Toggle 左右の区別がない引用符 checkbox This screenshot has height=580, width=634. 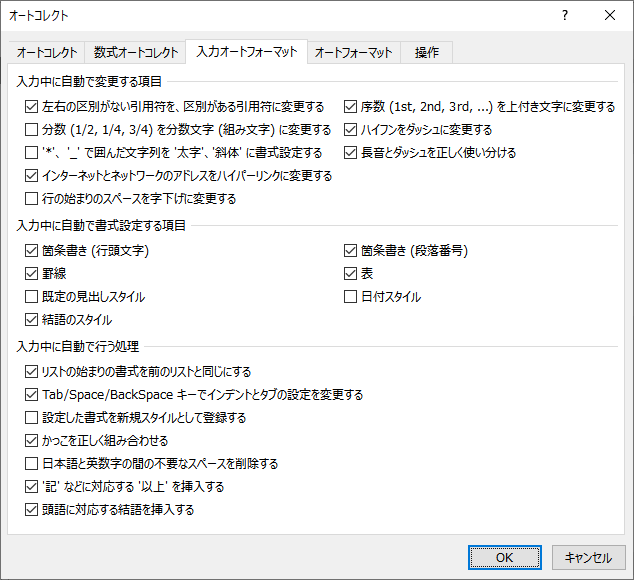(32, 107)
